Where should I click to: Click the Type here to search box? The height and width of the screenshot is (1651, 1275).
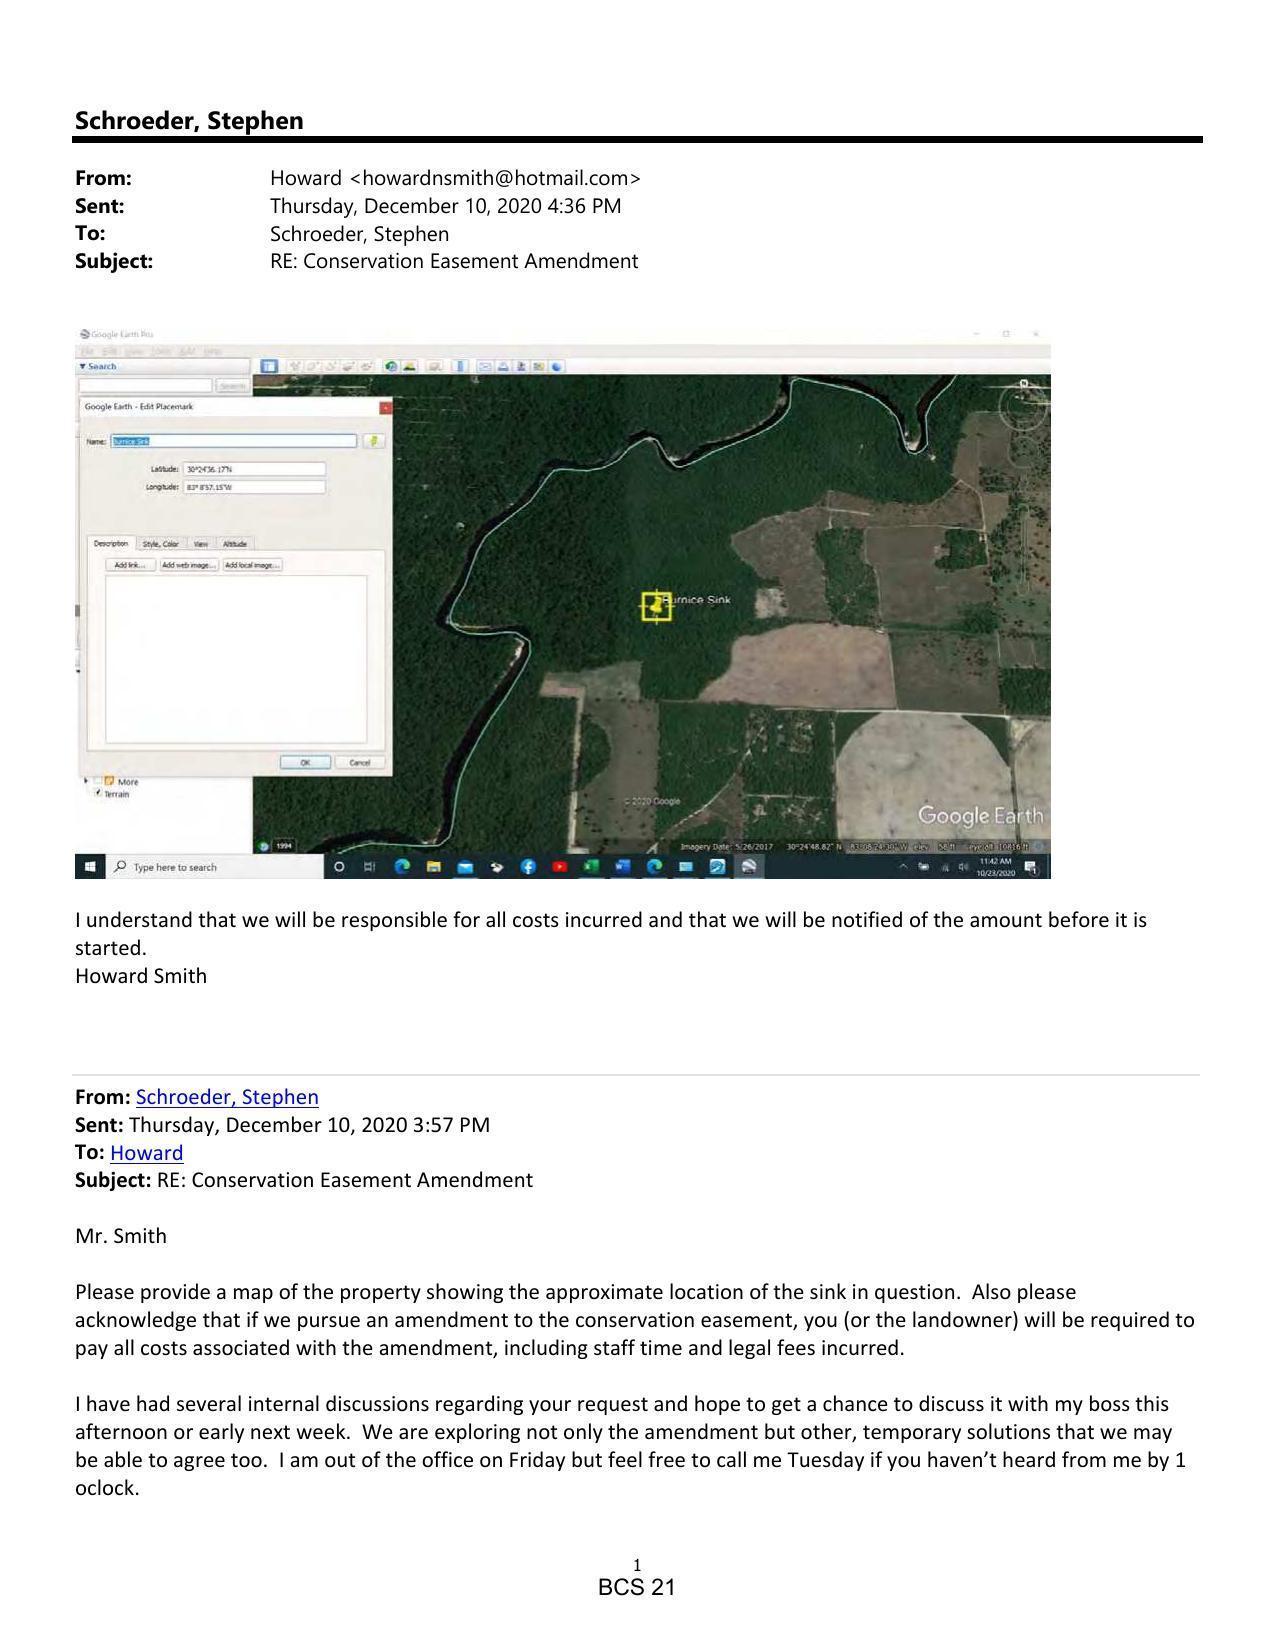pyautogui.click(x=214, y=867)
